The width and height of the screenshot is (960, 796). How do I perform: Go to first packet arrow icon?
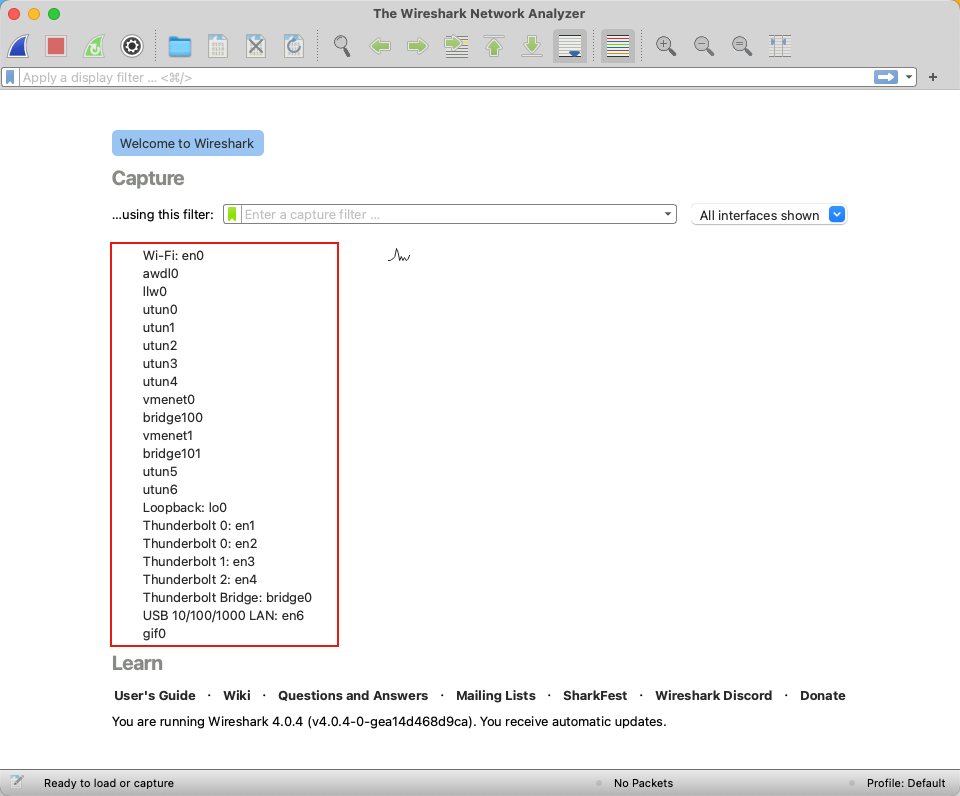[494, 46]
